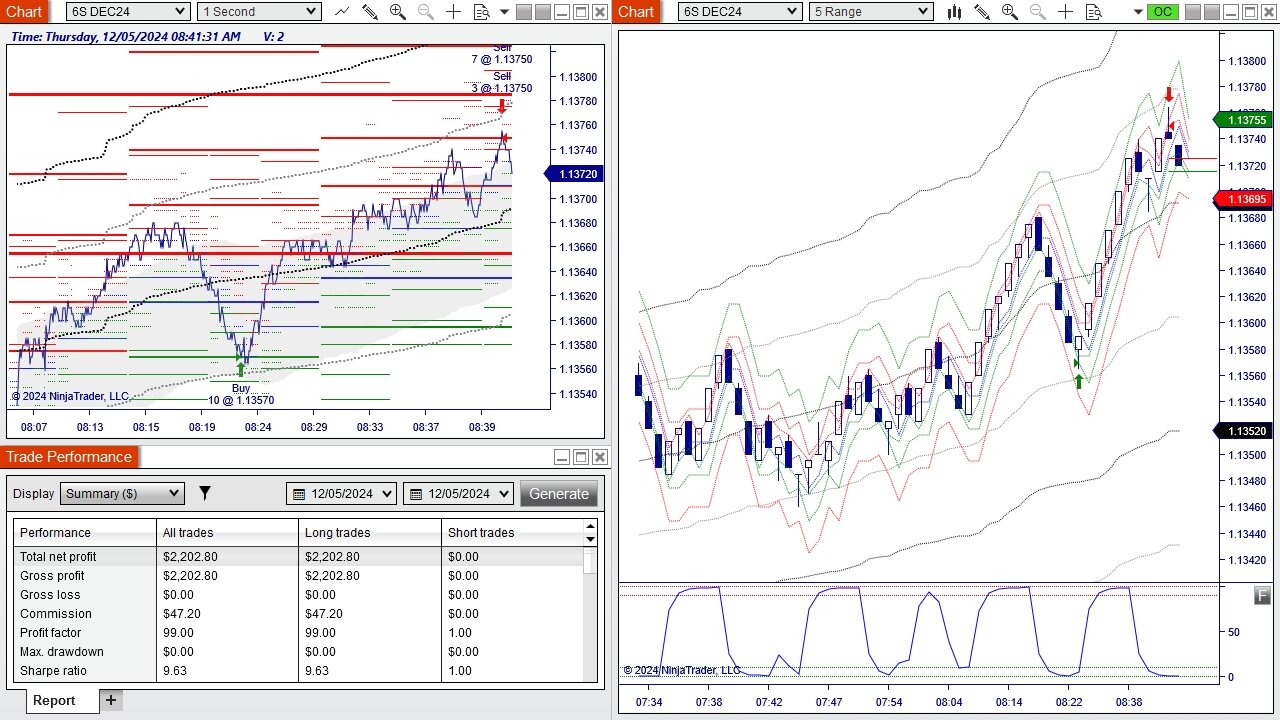Open data box icon in right chart toolbar
The width and height of the screenshot is (1280, 720).
(x=1093, y=11)
